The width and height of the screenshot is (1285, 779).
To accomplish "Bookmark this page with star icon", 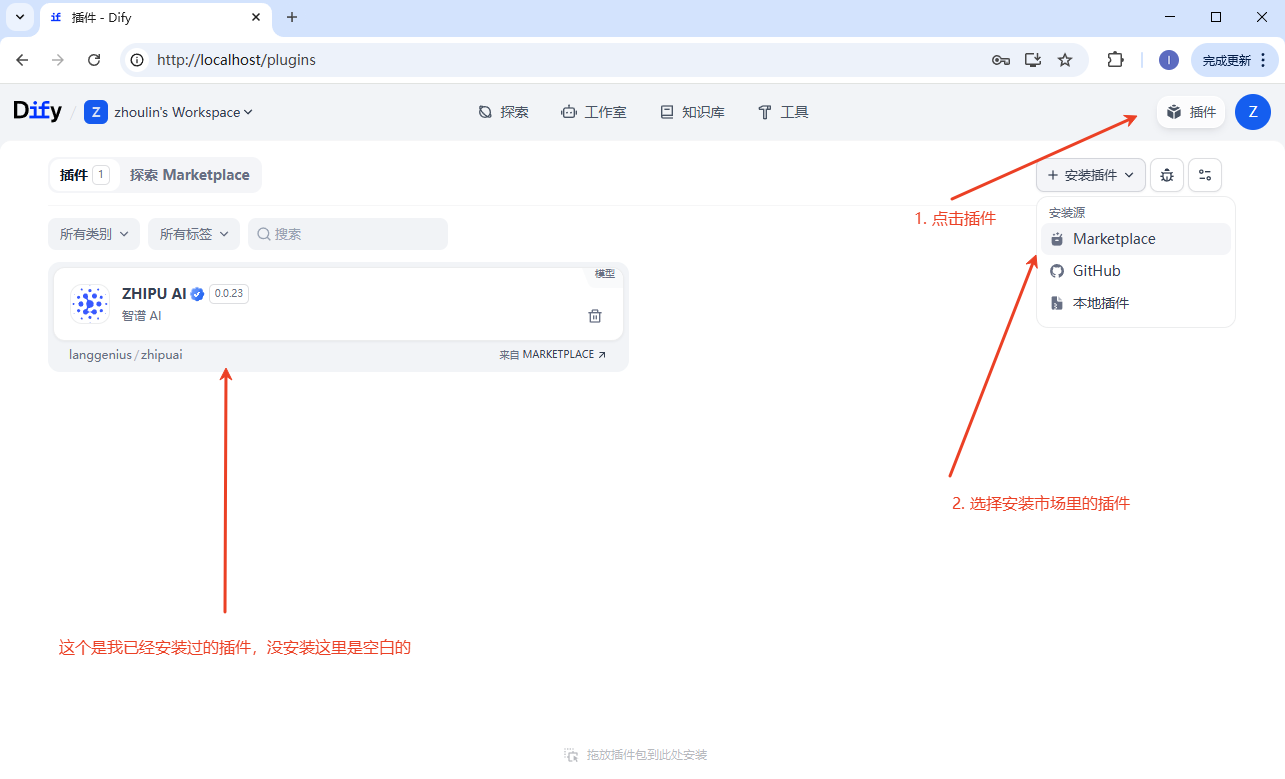I will click(x=1065, y=60).
